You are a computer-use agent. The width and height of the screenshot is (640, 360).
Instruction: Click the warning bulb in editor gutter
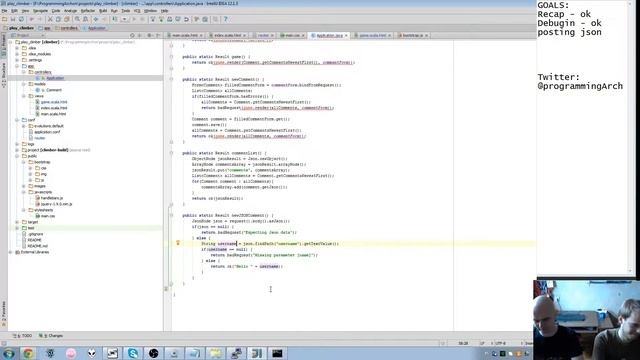[x=178, y=243]
